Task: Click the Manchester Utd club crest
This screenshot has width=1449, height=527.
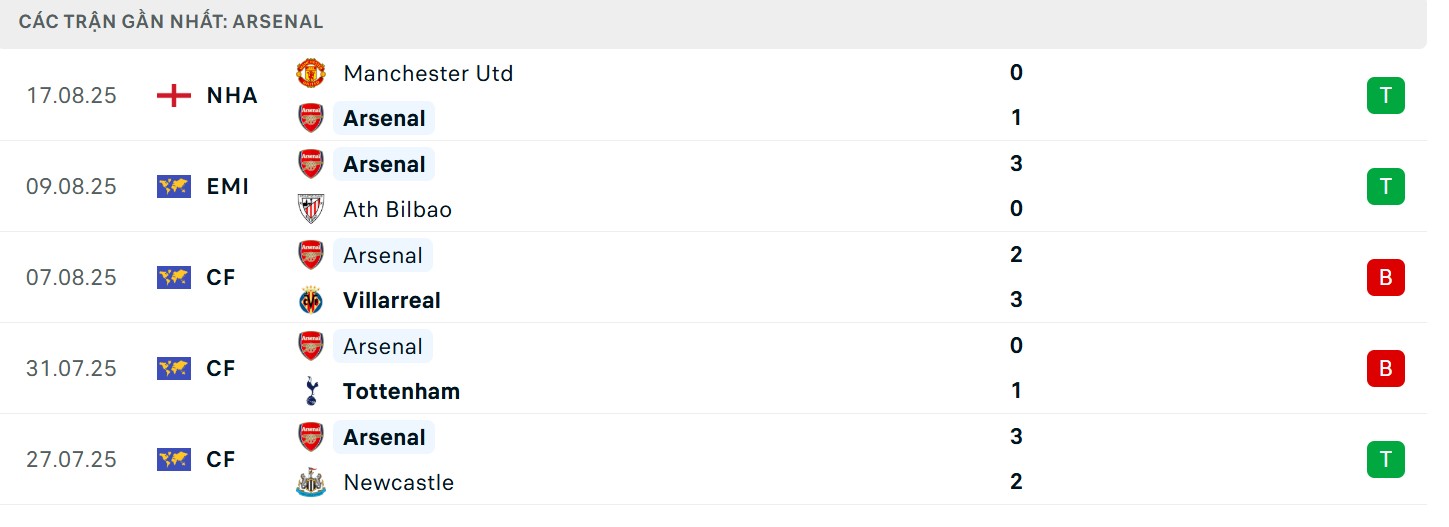Action: click(x=311, y=73)
